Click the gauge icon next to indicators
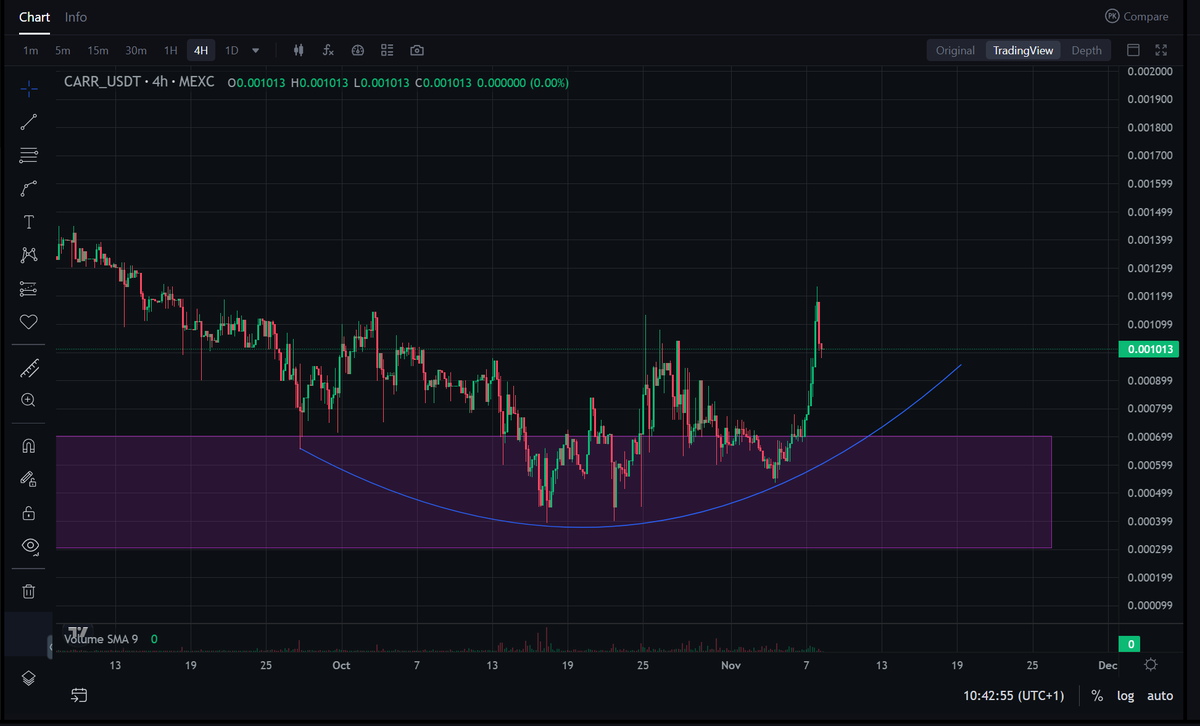This screenshot has width=1200, height=726. pyautogui.click(x=358, y=50)
